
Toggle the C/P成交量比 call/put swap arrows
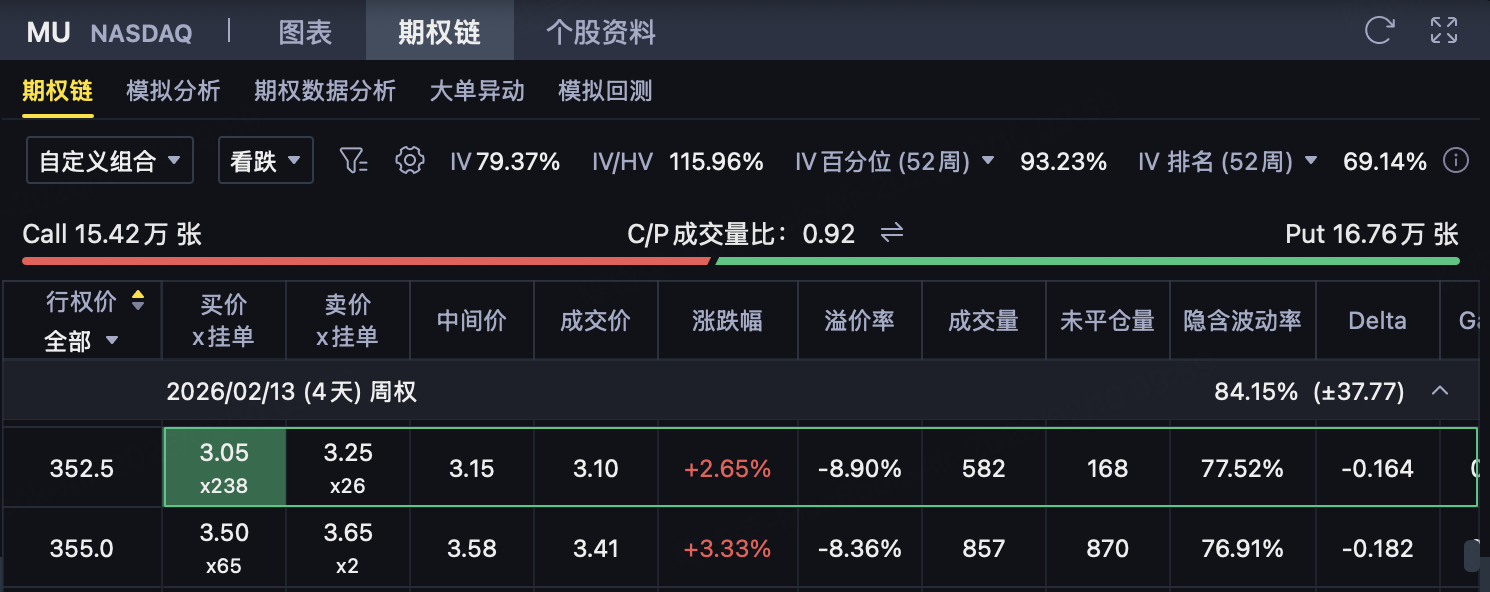(x=891, y=233)
